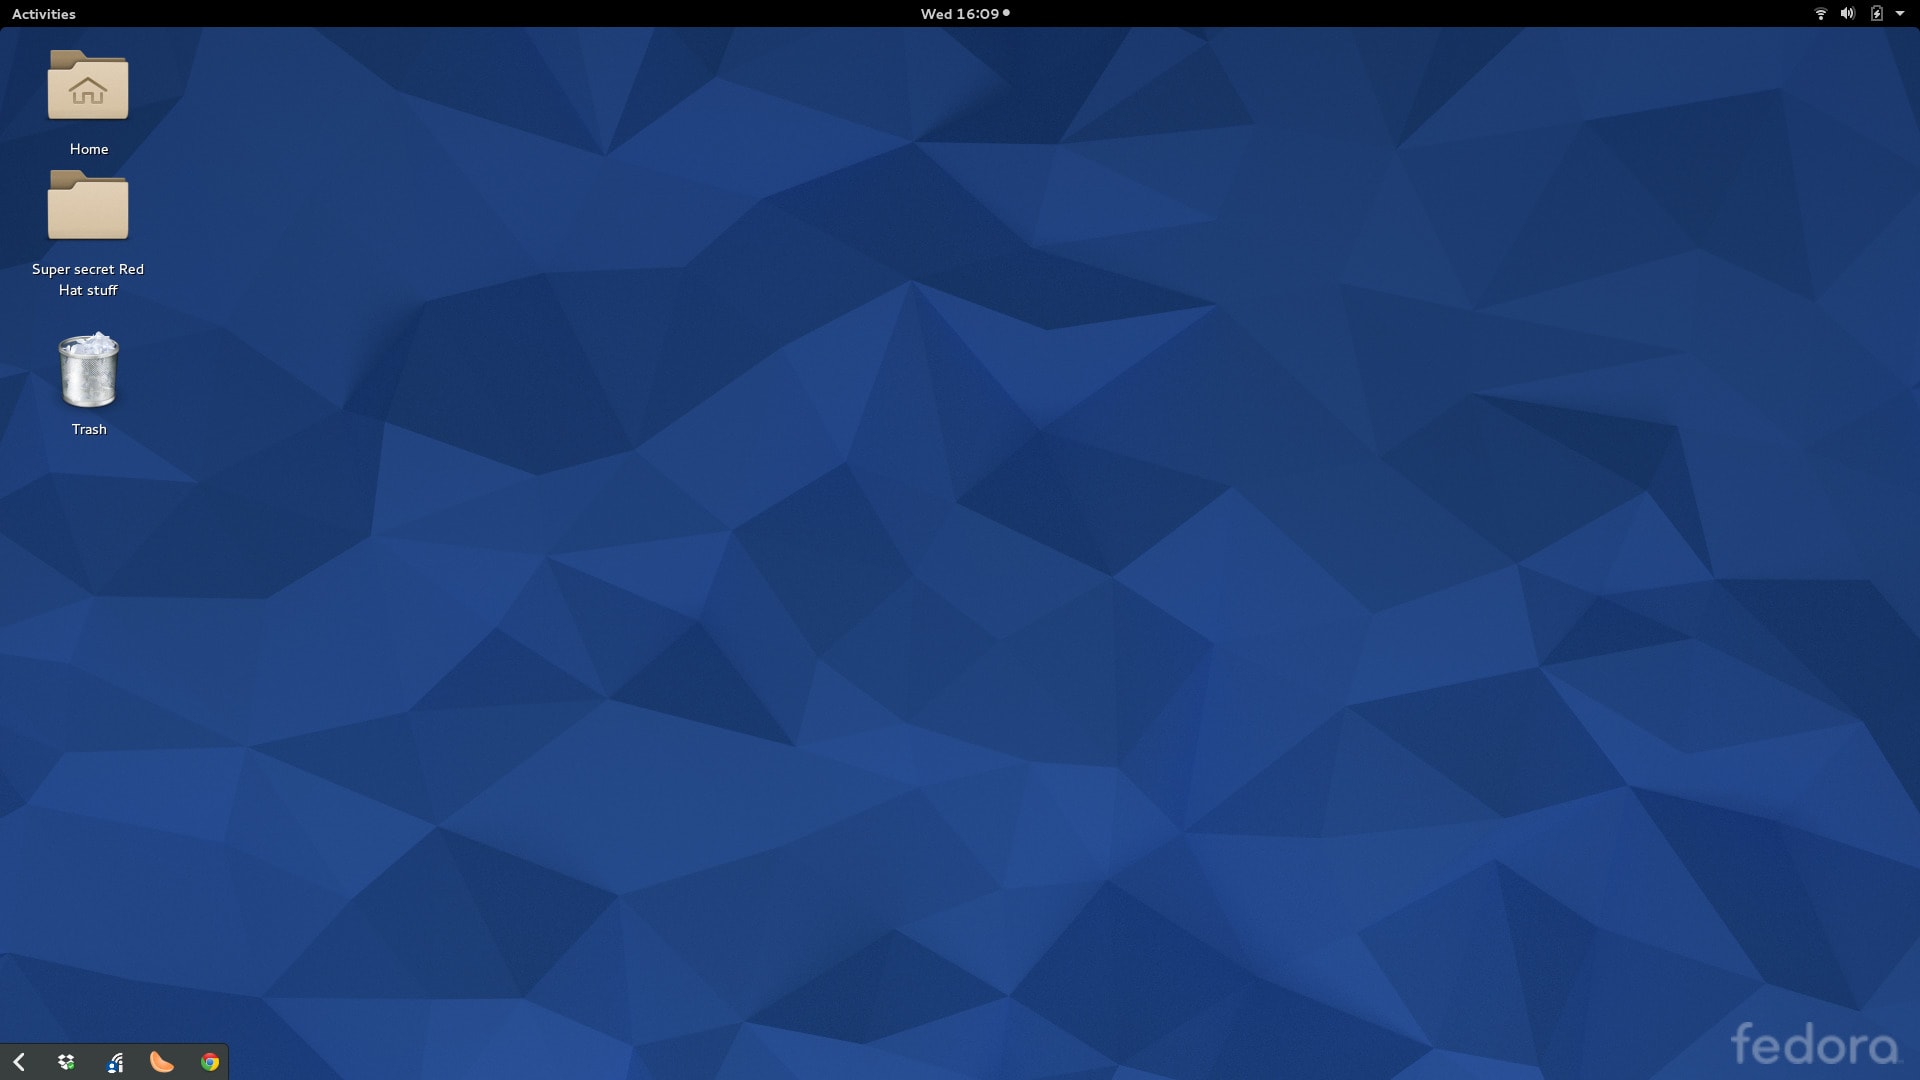
Task: Open Google Chrome from the taskbar
Action: coord(209,1062)
